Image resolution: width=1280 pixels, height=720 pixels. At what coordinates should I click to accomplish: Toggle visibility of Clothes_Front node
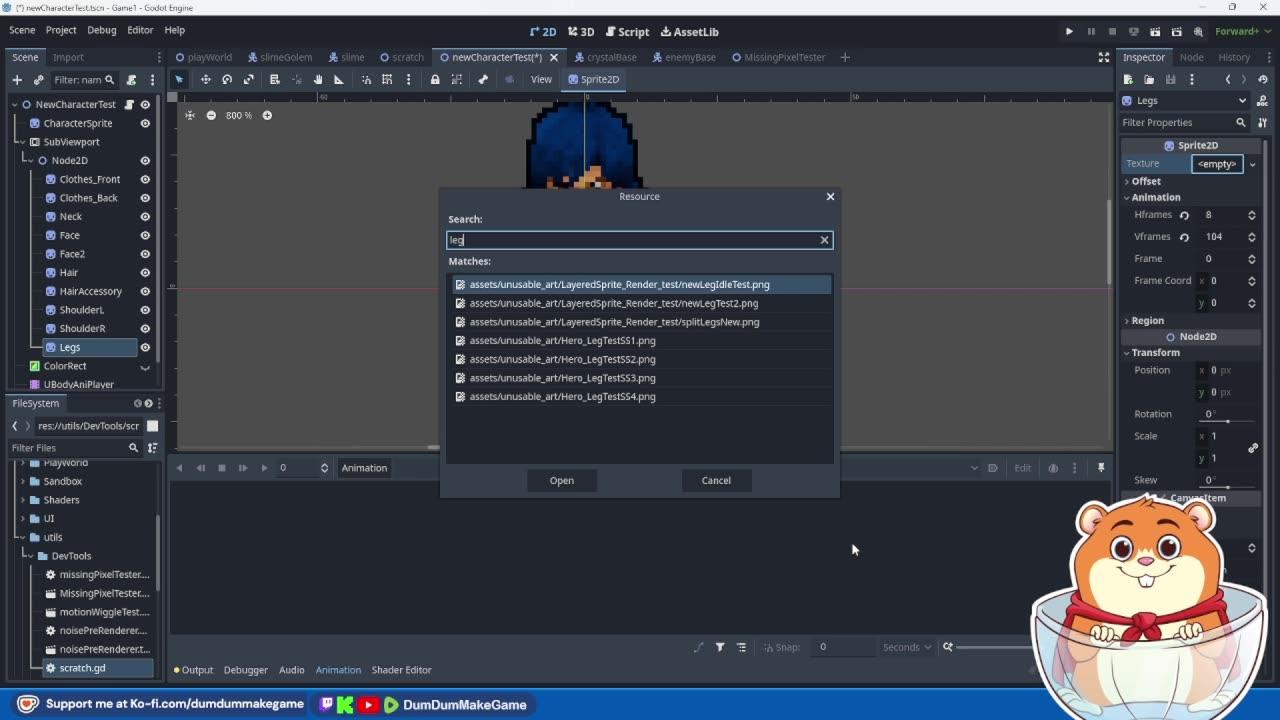point(145,179)
